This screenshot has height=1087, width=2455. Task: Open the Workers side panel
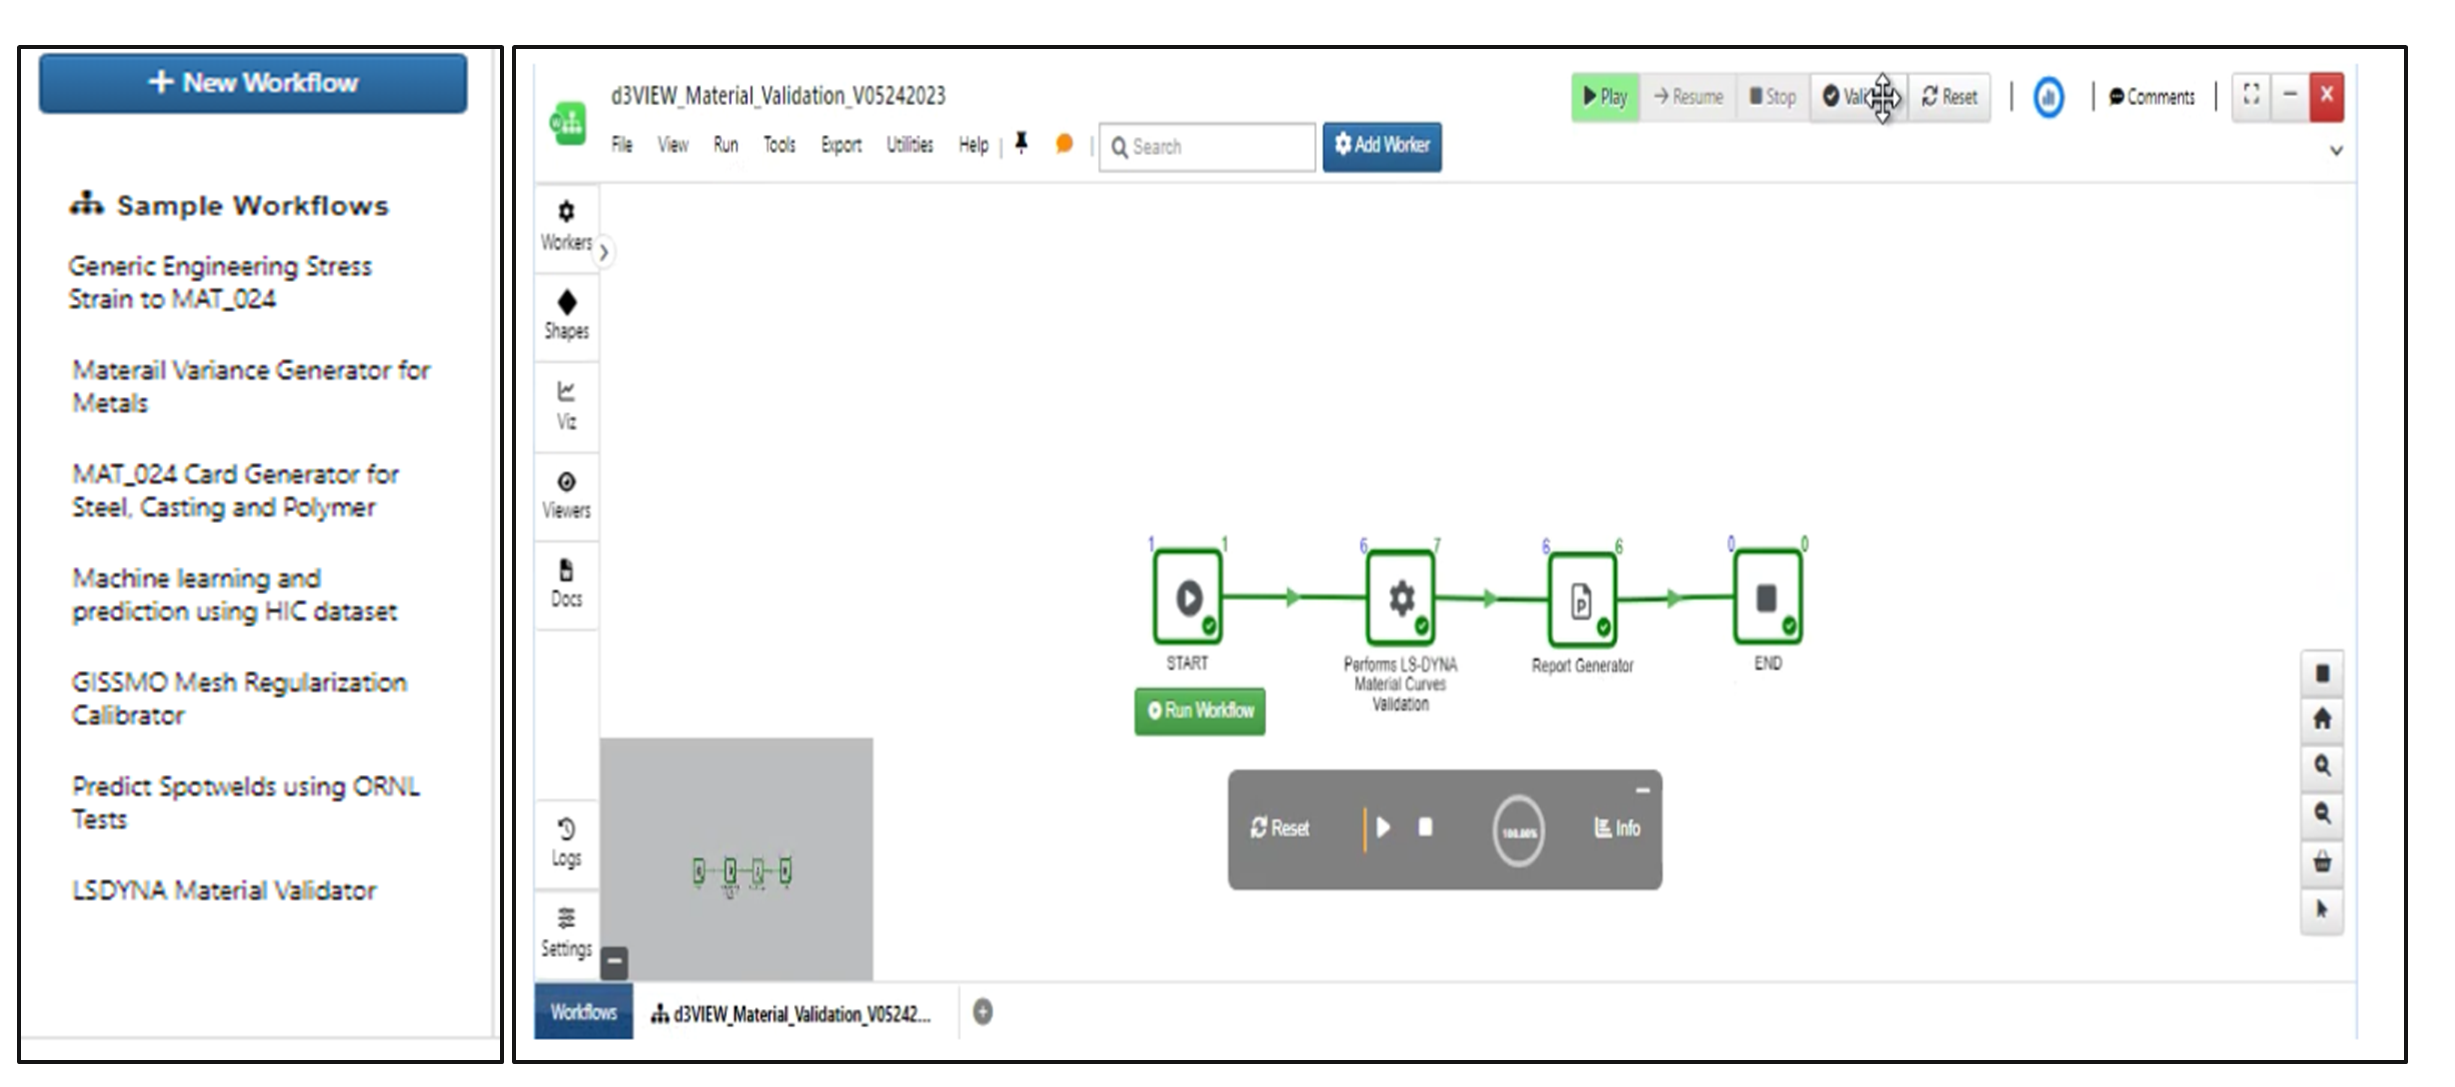[566, 227]
